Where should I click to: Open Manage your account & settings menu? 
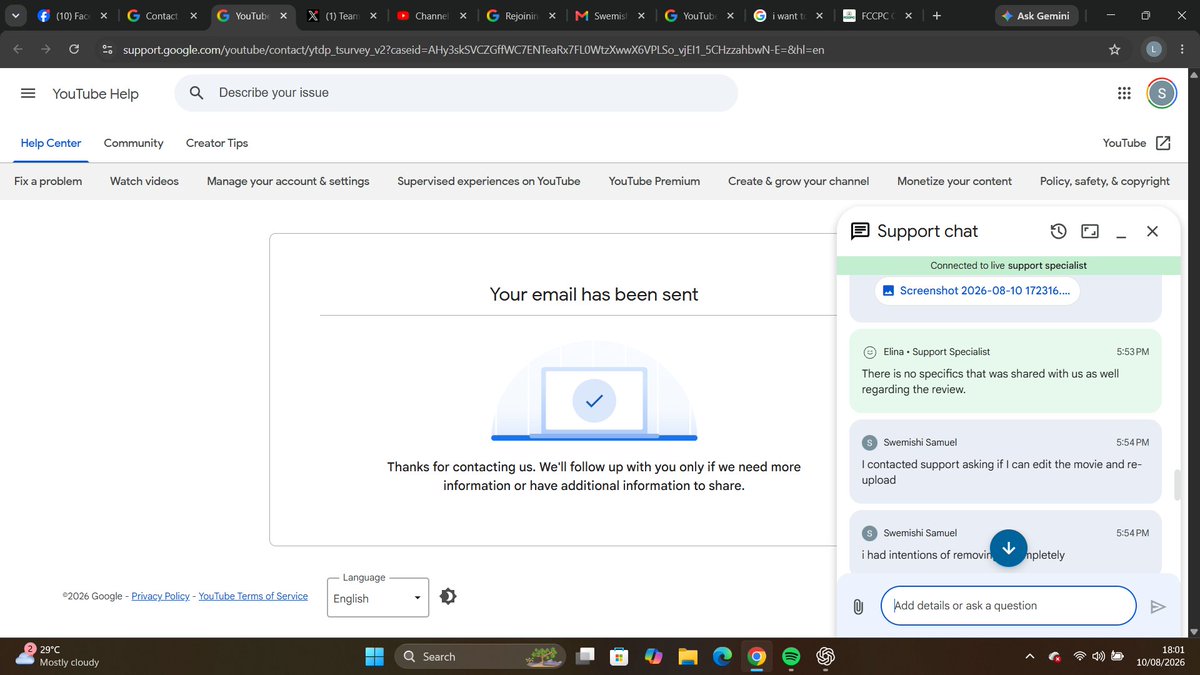pyautogui.click(x=288, y=181)
